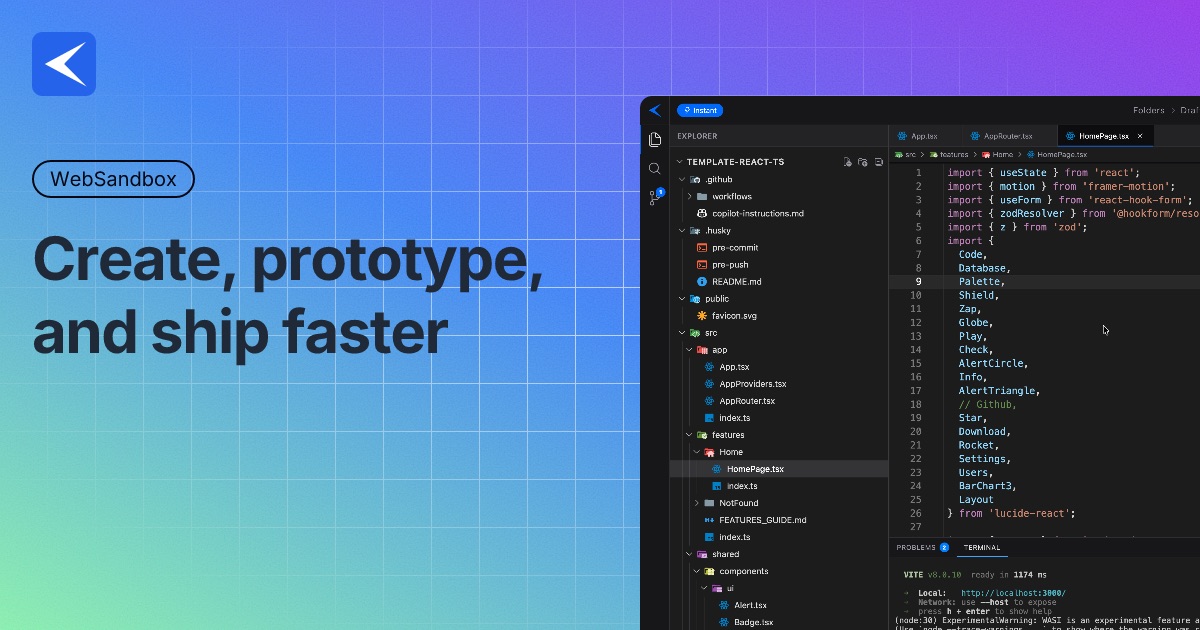
Task: Select HomePage.tsx in the file tree
Action: (779, 469)
